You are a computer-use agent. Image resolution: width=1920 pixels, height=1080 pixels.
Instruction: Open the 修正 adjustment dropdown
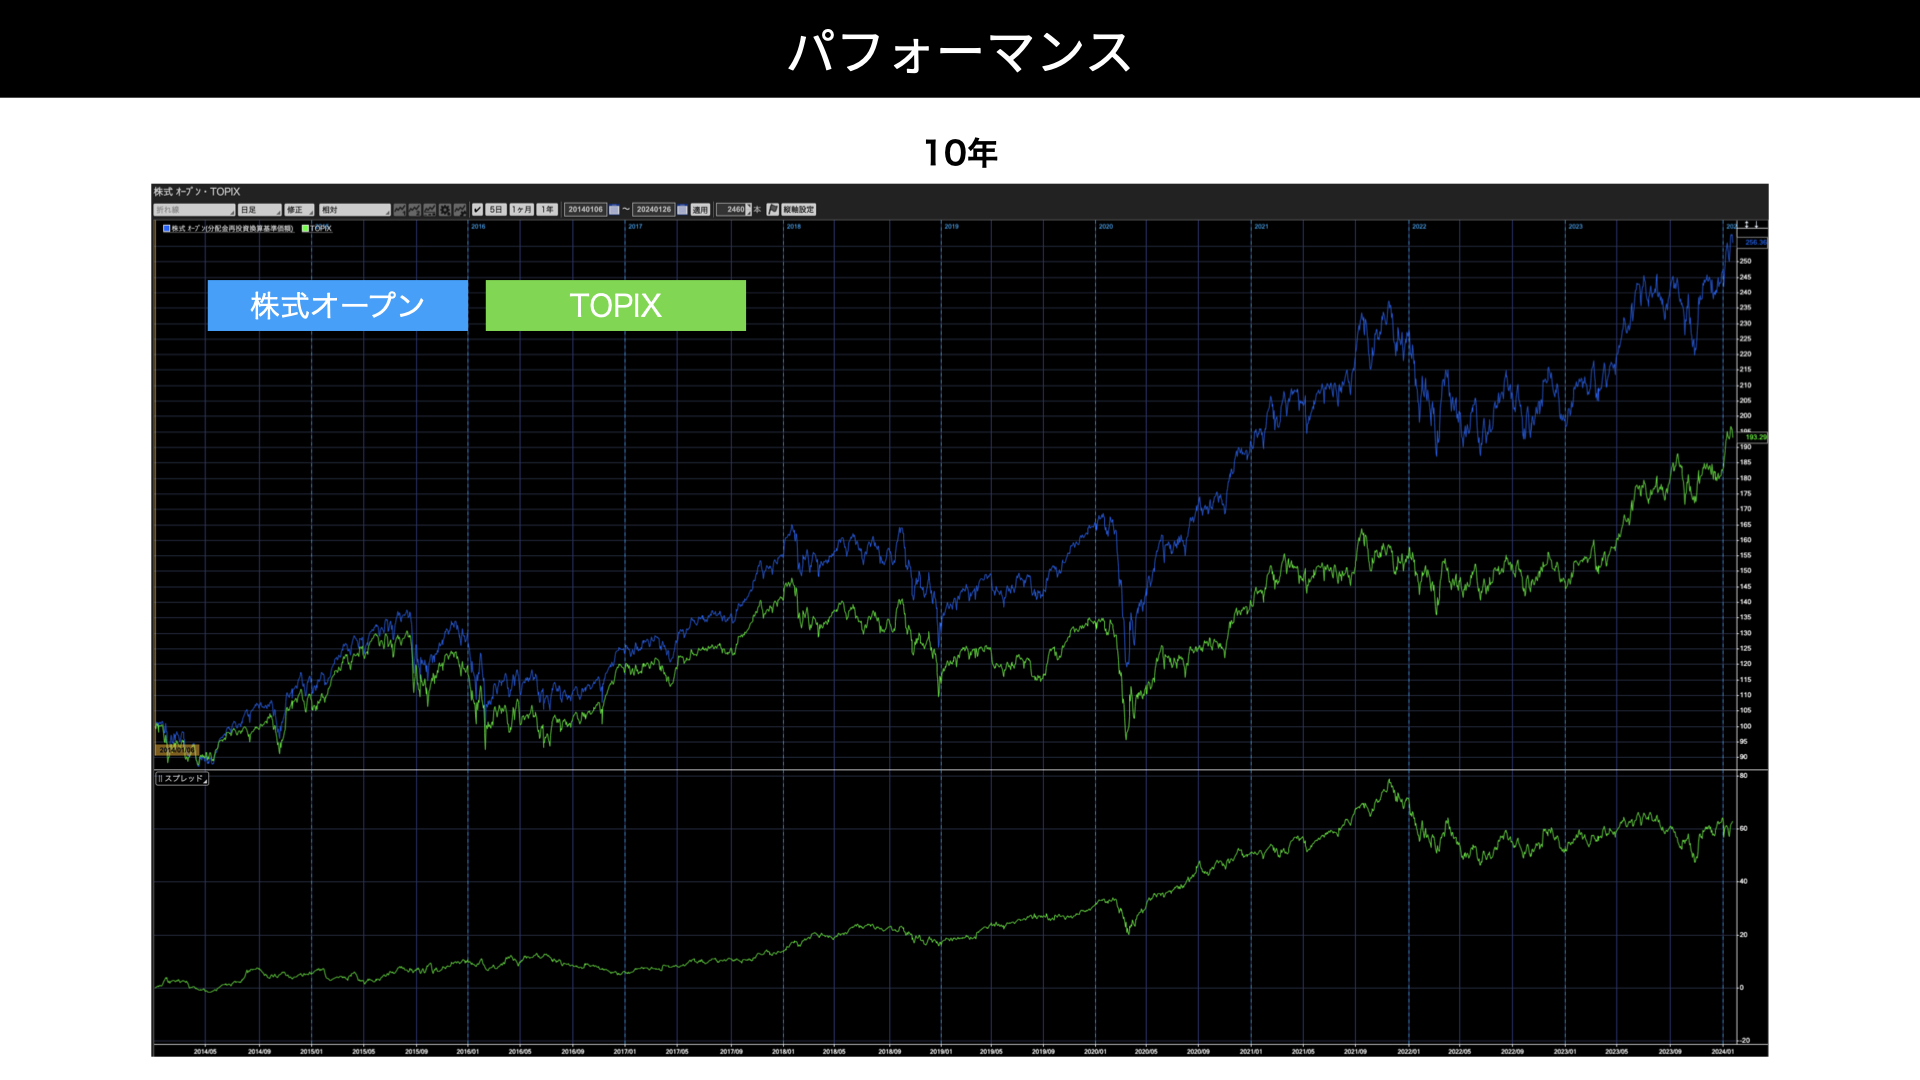click(299, 210)
